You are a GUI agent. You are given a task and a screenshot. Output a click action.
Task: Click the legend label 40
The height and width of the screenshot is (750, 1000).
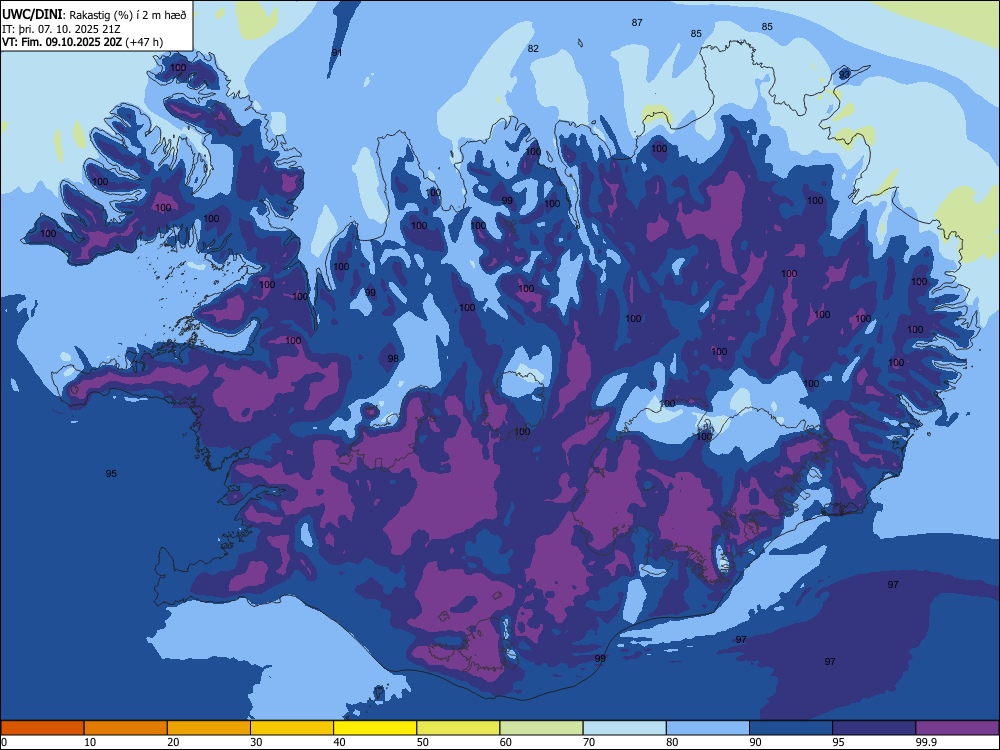tap(339, 742)
